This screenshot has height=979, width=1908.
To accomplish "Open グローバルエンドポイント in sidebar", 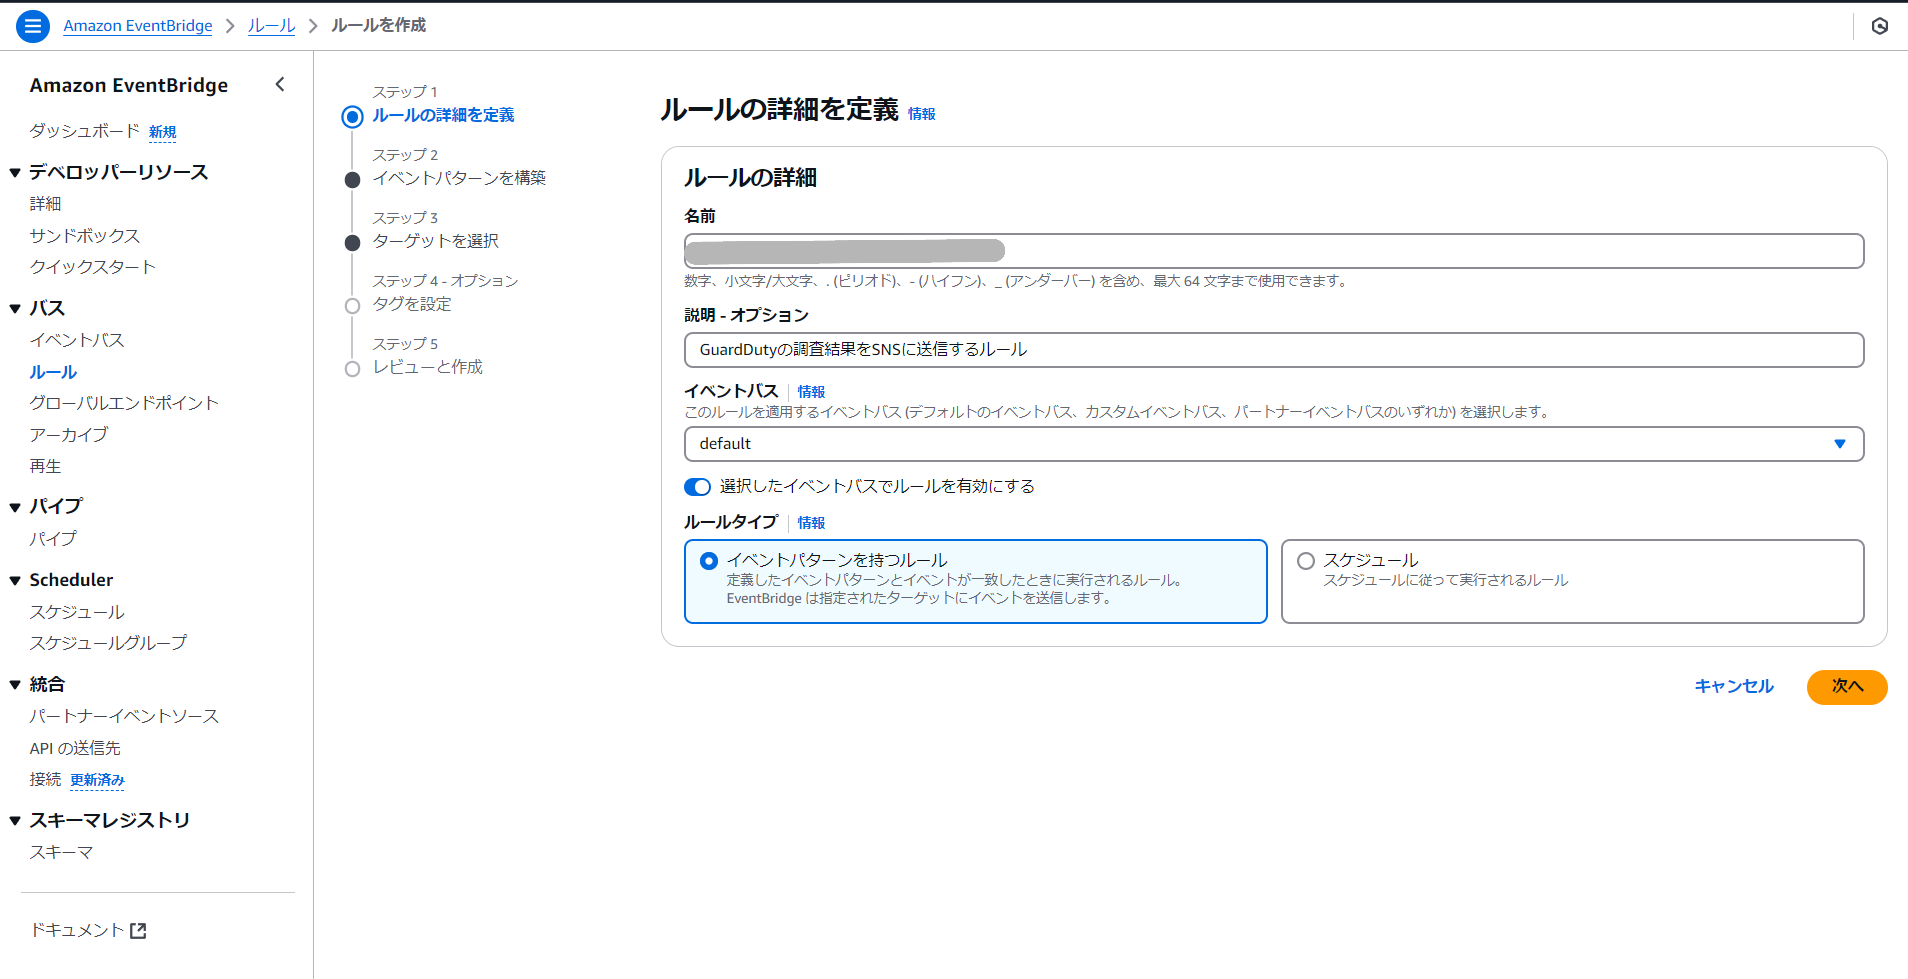I will pos(124,403).
